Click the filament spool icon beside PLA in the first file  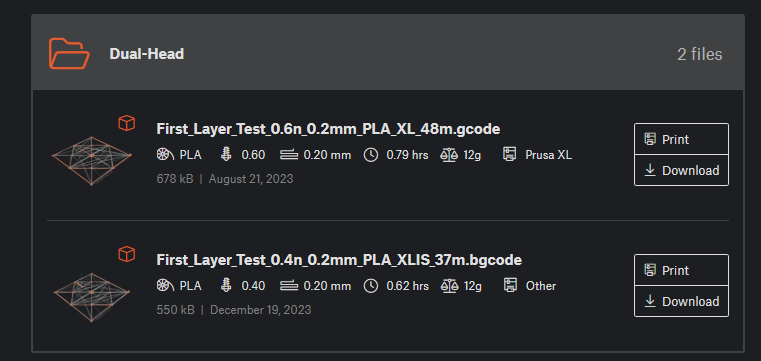tap(165, 155)
